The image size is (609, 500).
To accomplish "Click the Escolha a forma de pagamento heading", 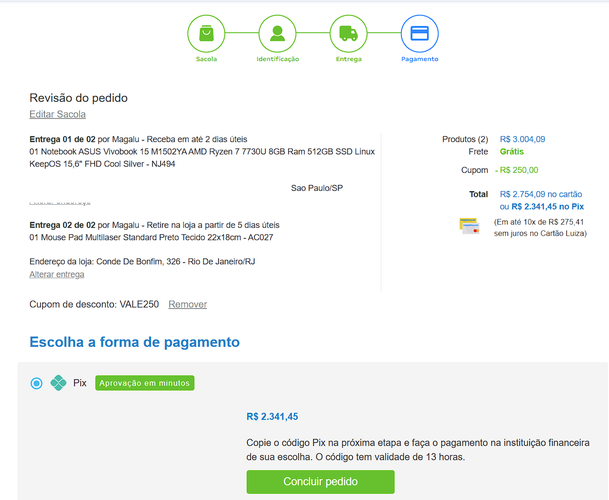I will 134,342.
